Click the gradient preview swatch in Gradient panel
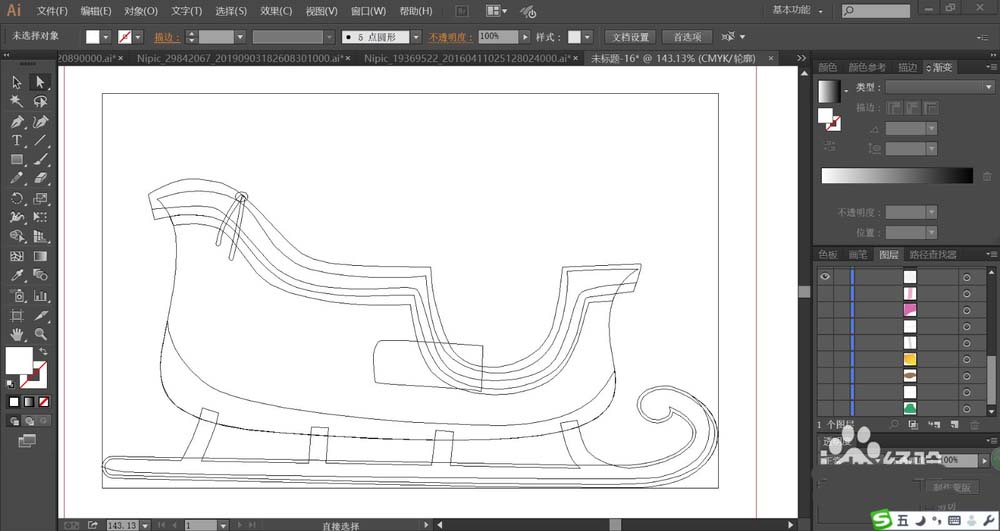Screen dimensions: 1000x531 (830, 91)
